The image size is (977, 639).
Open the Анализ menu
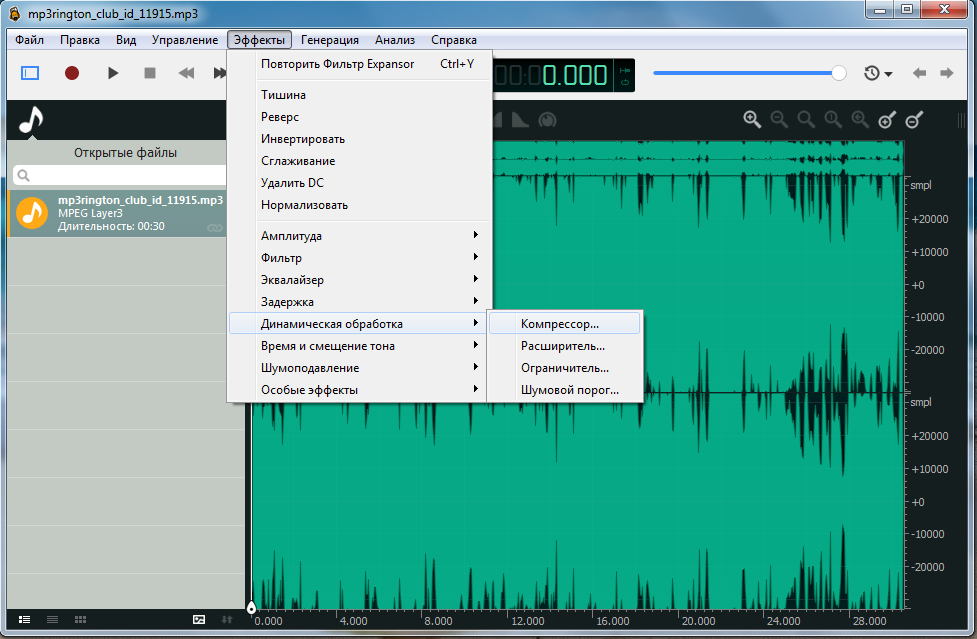(395, 39)
